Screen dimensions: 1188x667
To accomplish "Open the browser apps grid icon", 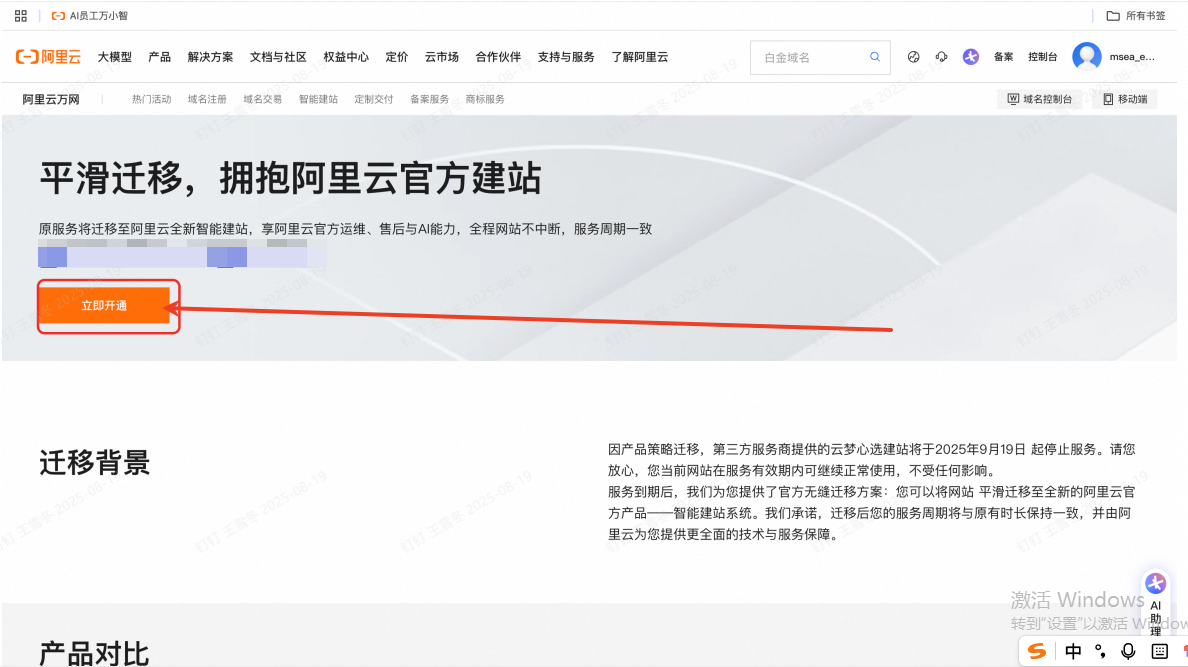I will tap(21, 16).
